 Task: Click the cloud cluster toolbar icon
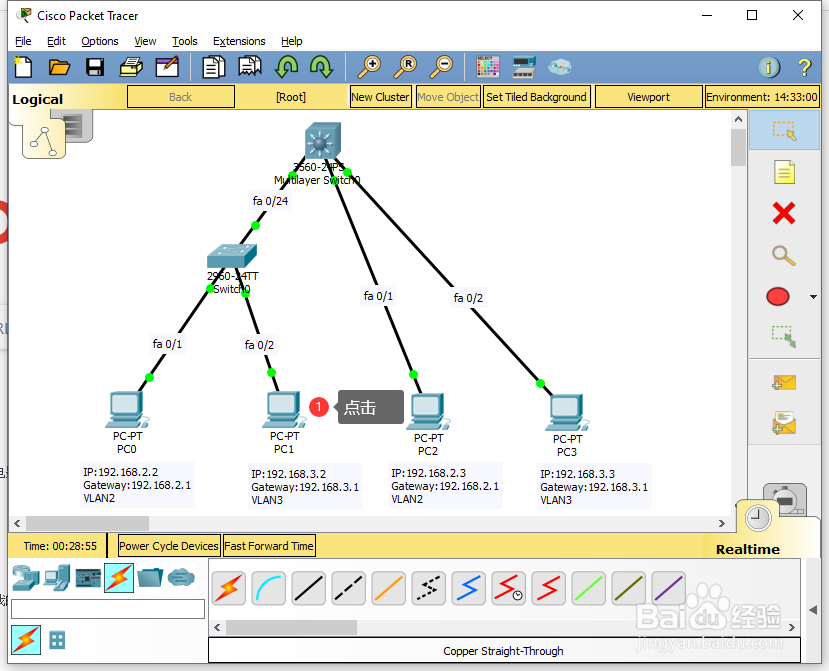pyautogui.click(x=559, y=67)
